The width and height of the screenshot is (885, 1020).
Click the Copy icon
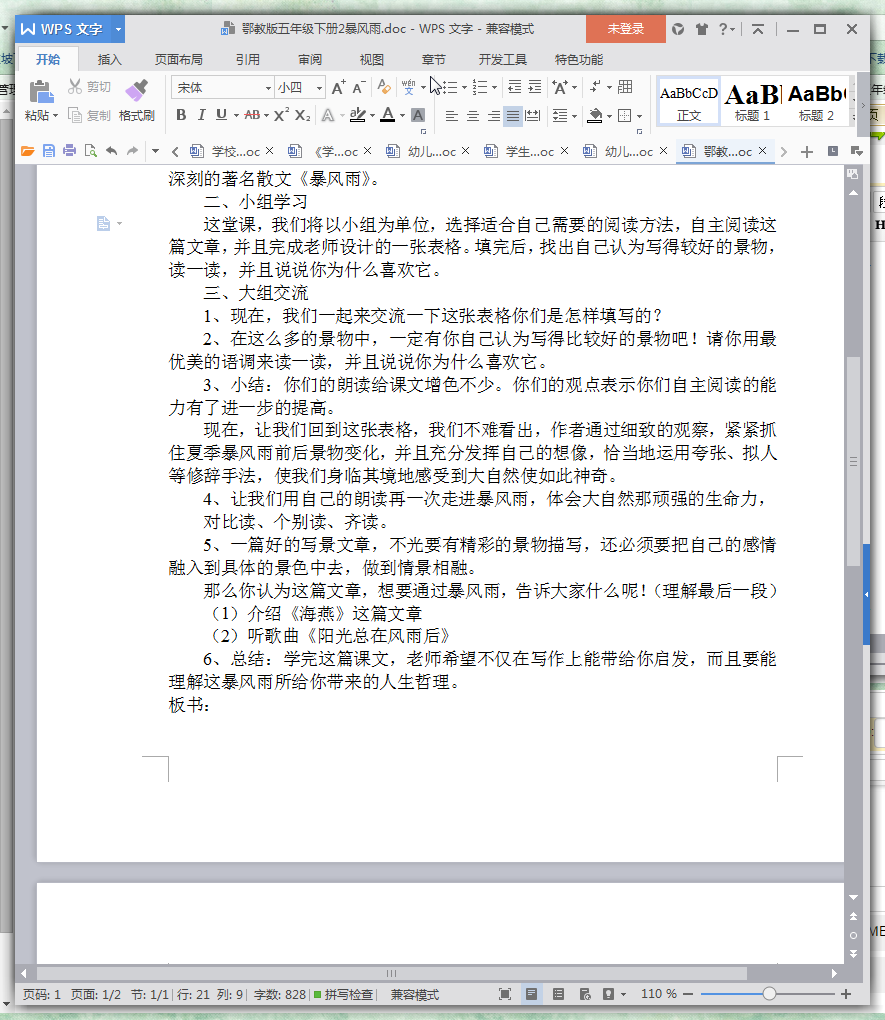[x=75, y=115]
